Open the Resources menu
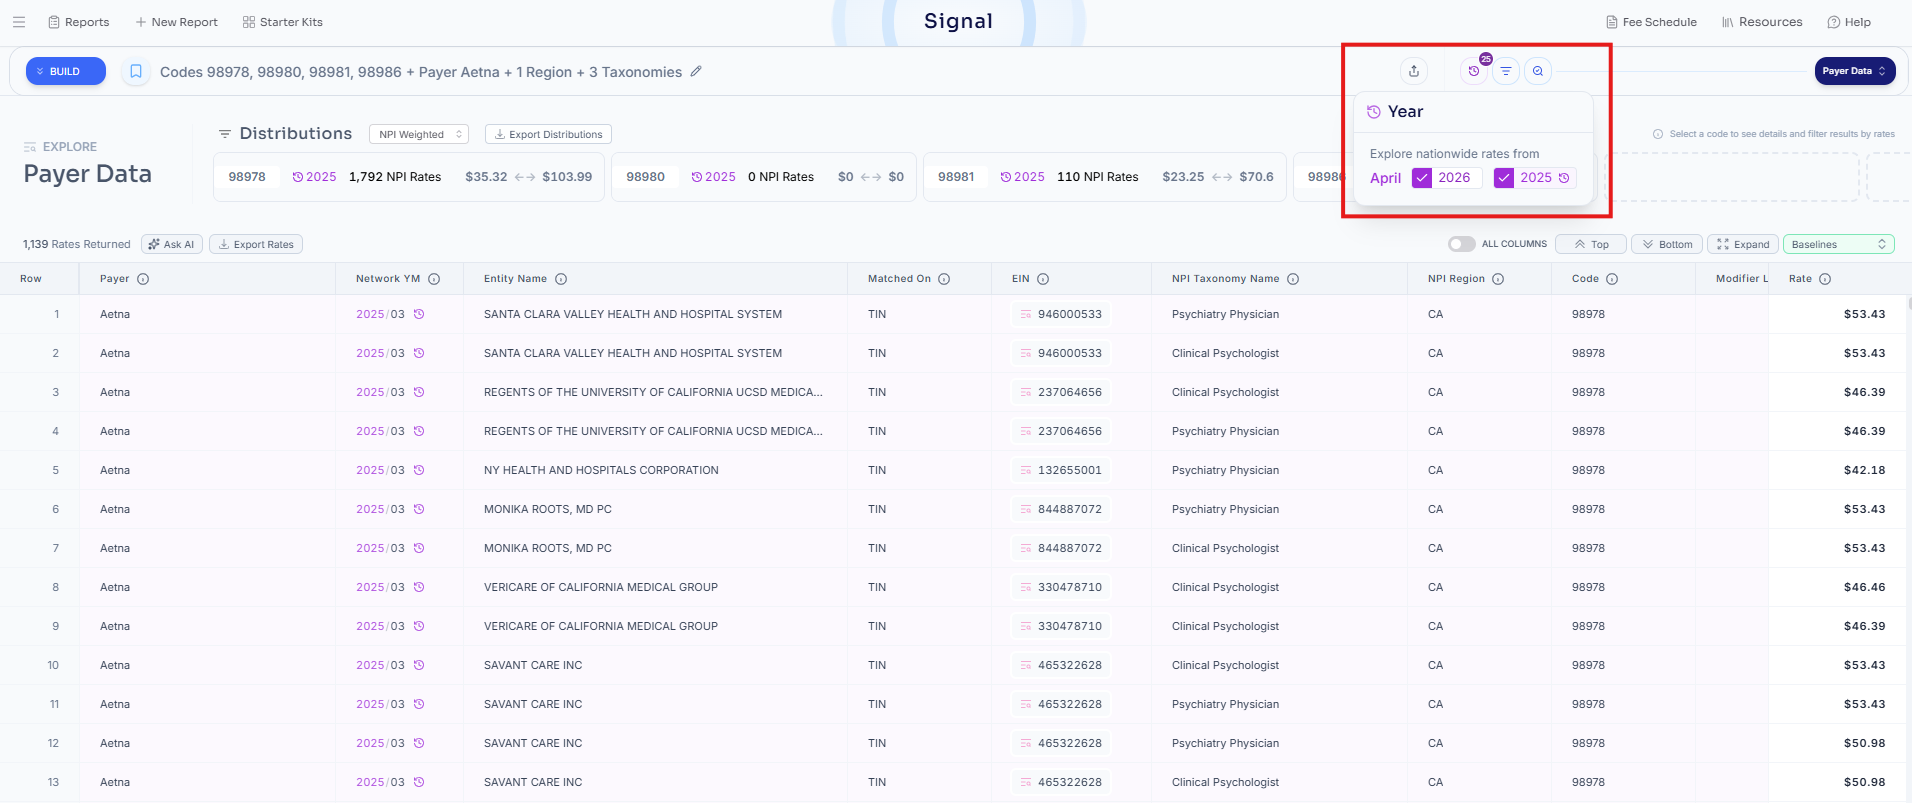 1762,22
